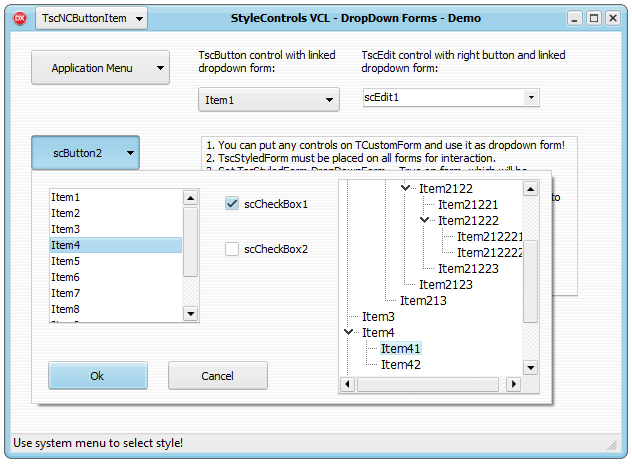Viewport: 632px width, 464px height.
Task: Select Item21221 in the tree view
Action: point(468,204)
